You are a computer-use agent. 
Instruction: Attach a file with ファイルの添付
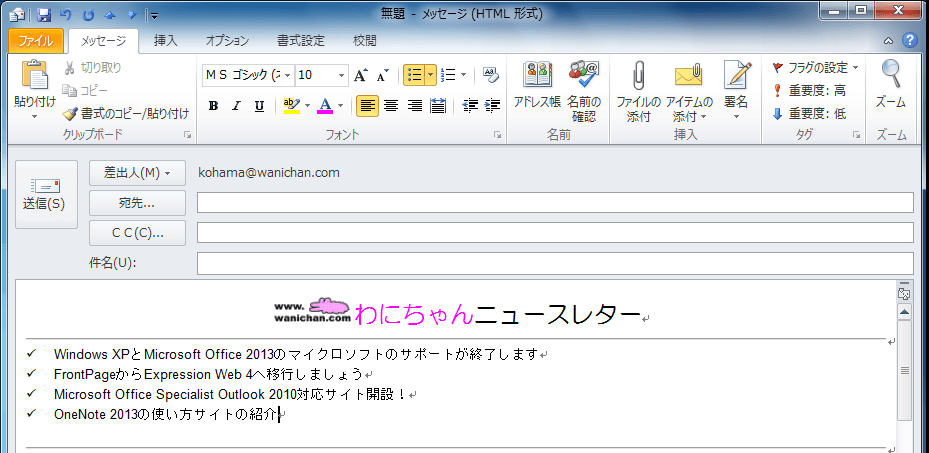click(638, 90)
